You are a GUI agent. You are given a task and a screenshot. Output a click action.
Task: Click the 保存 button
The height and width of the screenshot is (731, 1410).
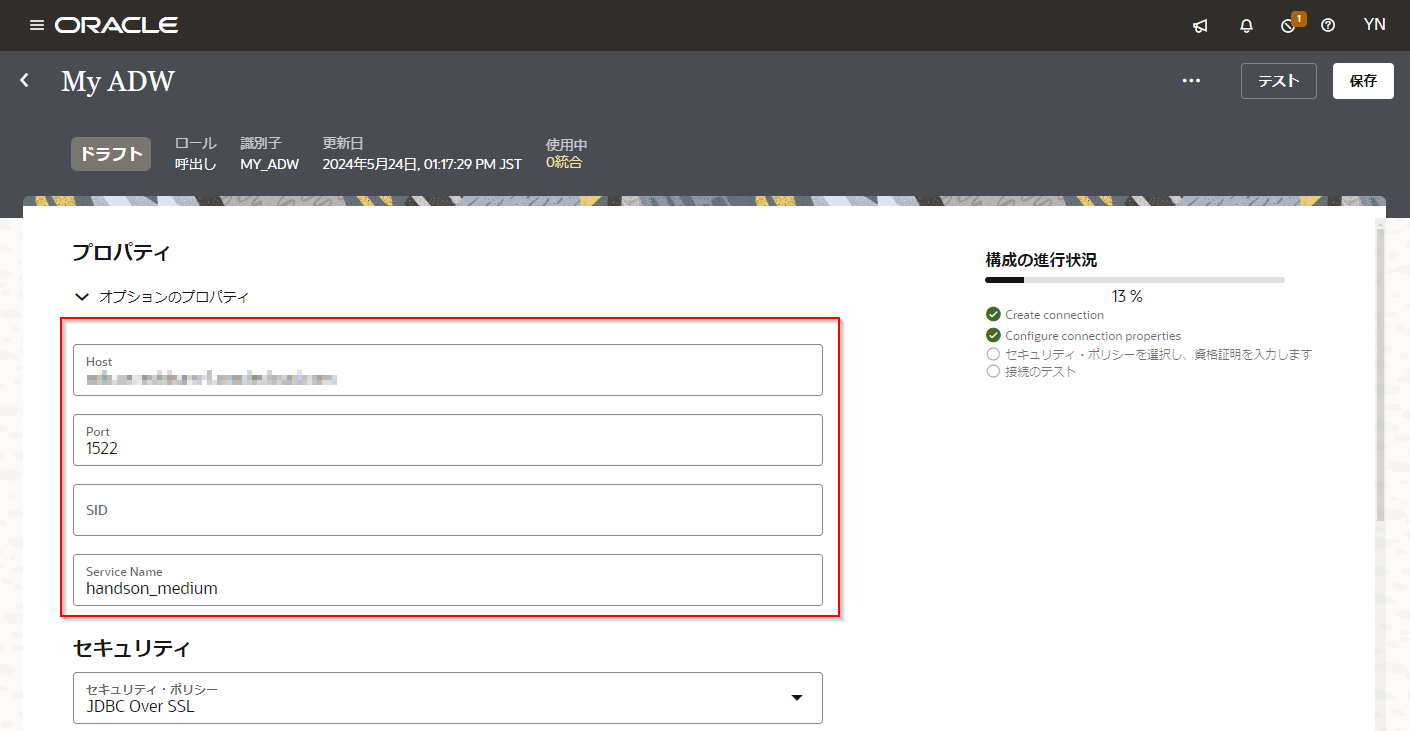pyautogui.click(x=1363, y=81)
